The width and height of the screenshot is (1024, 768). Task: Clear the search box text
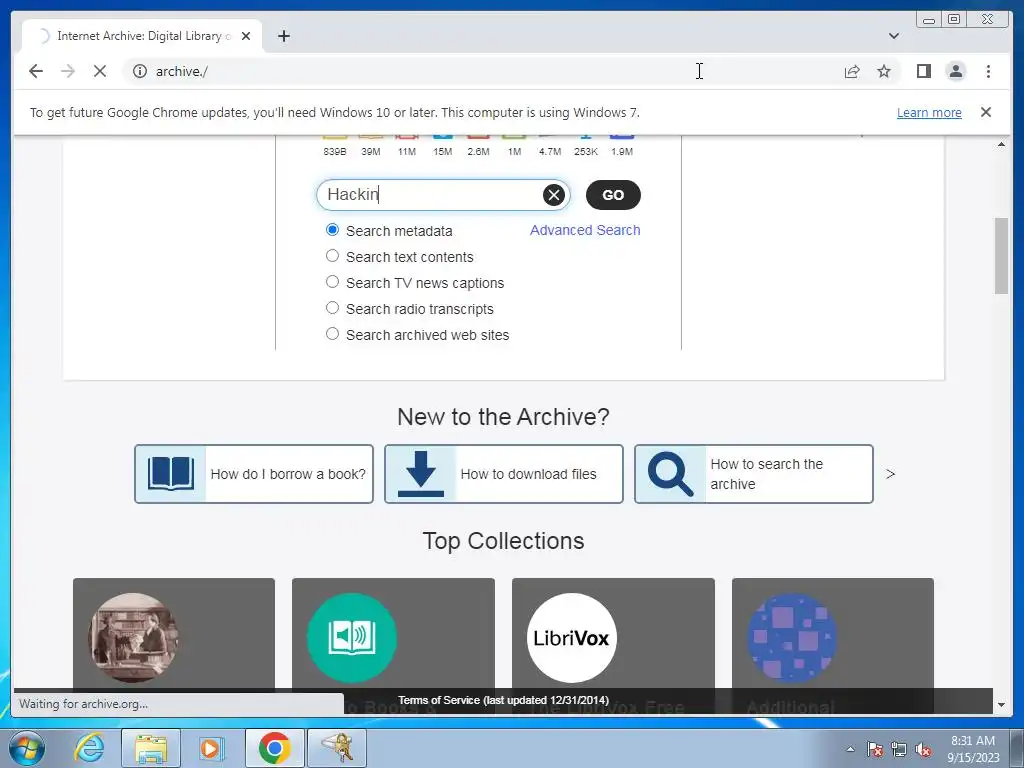click(554, 195)
